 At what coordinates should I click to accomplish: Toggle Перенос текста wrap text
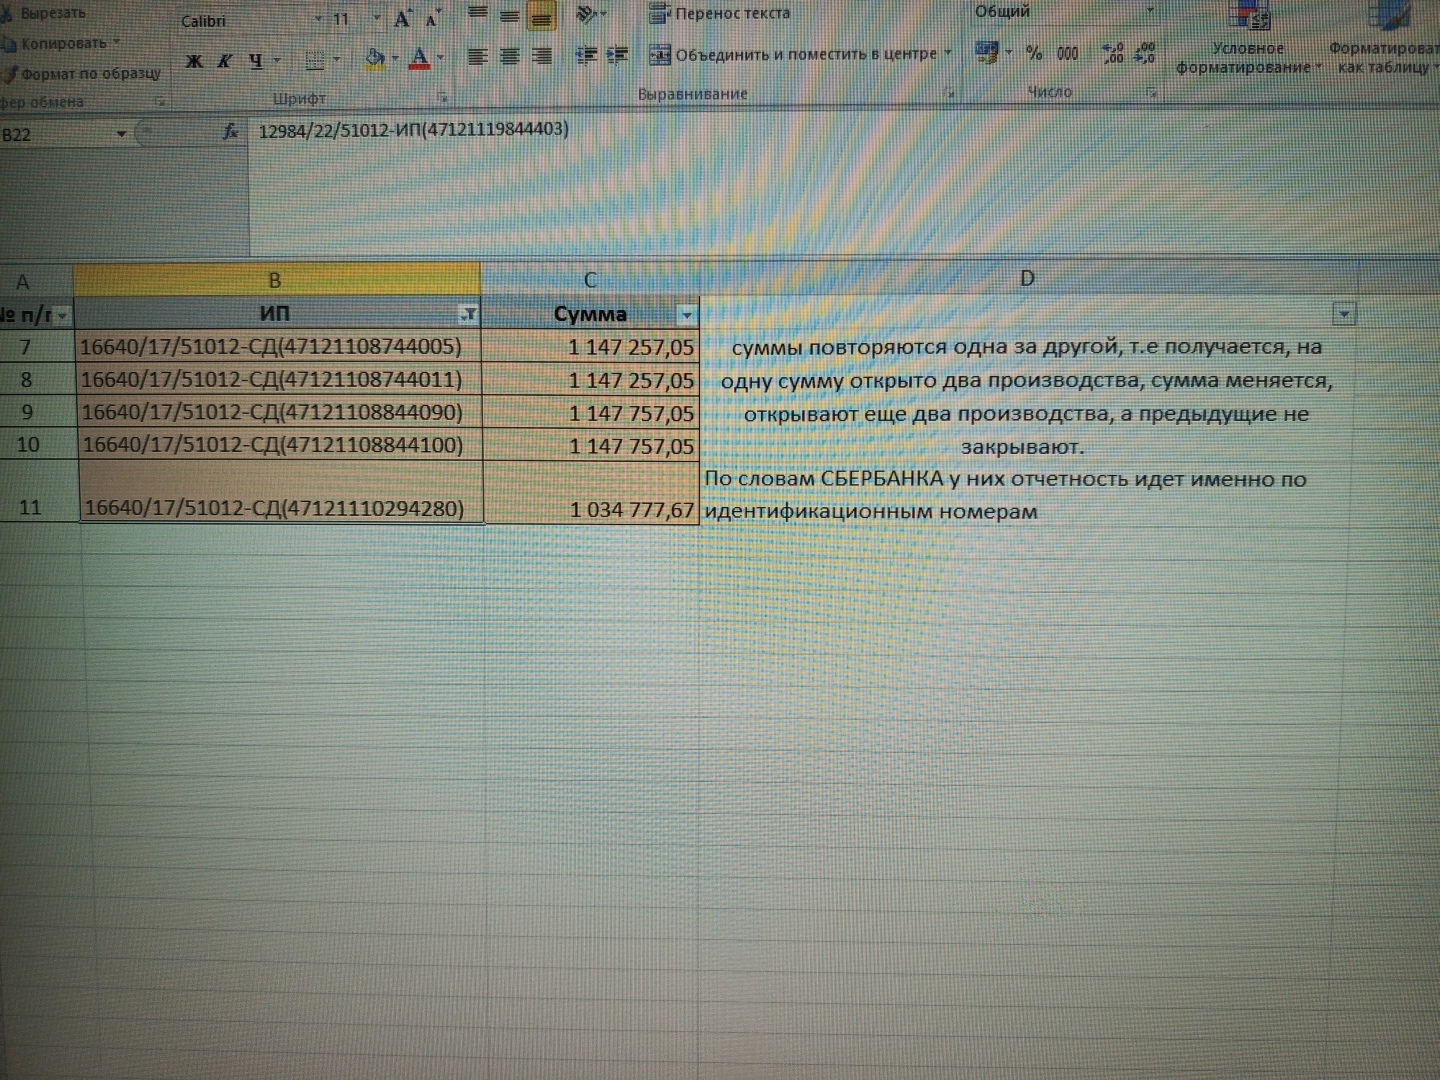[x=720, y=14]
